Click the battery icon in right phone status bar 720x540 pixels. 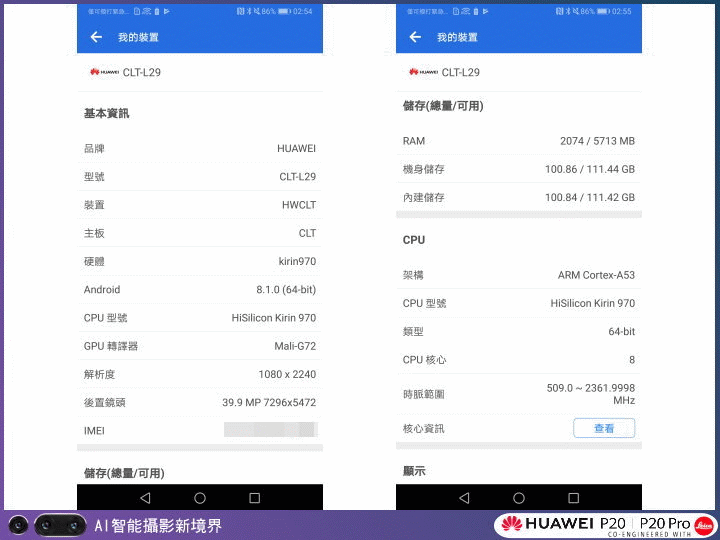602,11
